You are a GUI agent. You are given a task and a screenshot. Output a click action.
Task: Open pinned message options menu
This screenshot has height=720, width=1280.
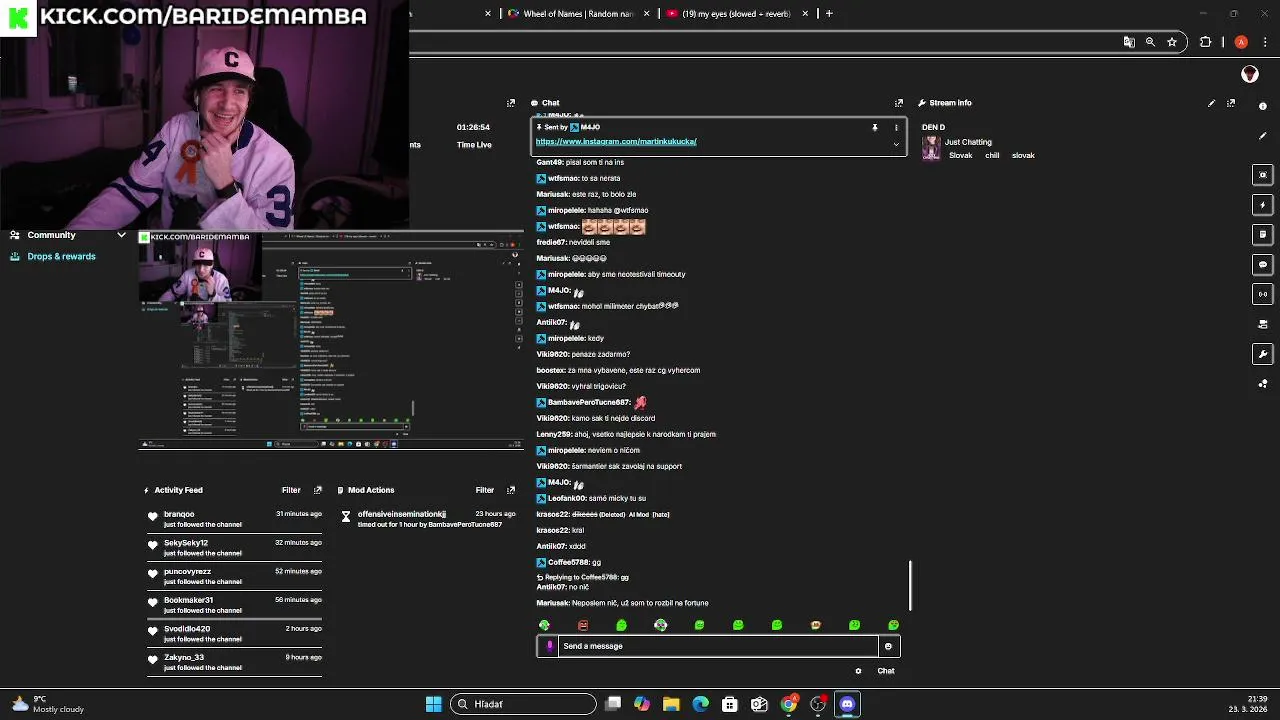896,128
